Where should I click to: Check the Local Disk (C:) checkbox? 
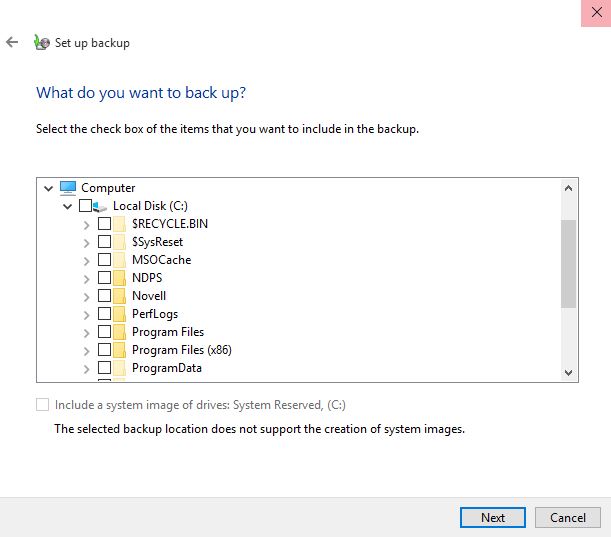click(x=85, y=205)
